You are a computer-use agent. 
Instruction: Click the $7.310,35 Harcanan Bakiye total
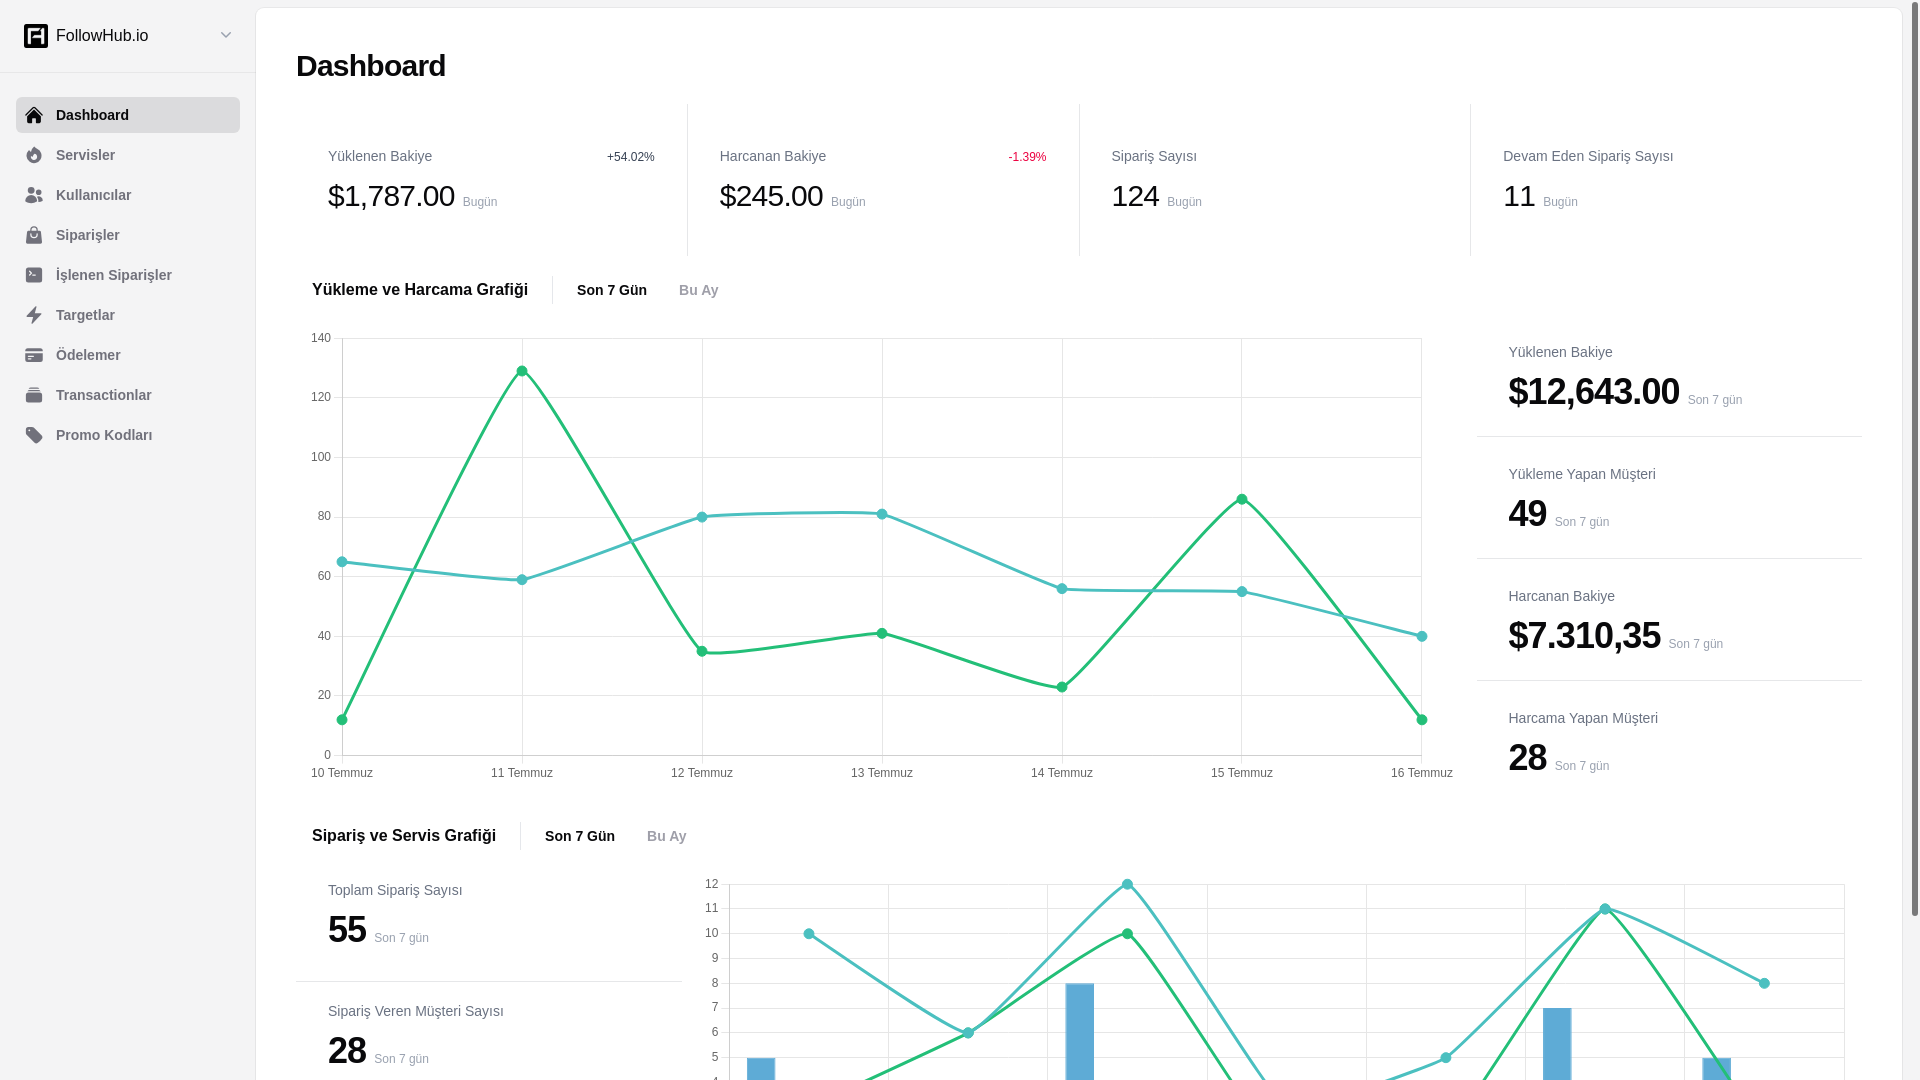point(1584,636)
